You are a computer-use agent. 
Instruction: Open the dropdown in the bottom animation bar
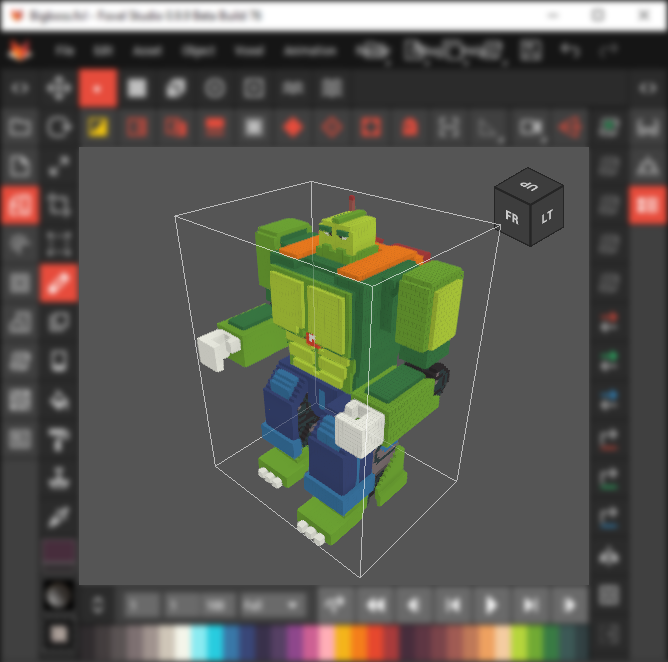[x=272, y=605]
